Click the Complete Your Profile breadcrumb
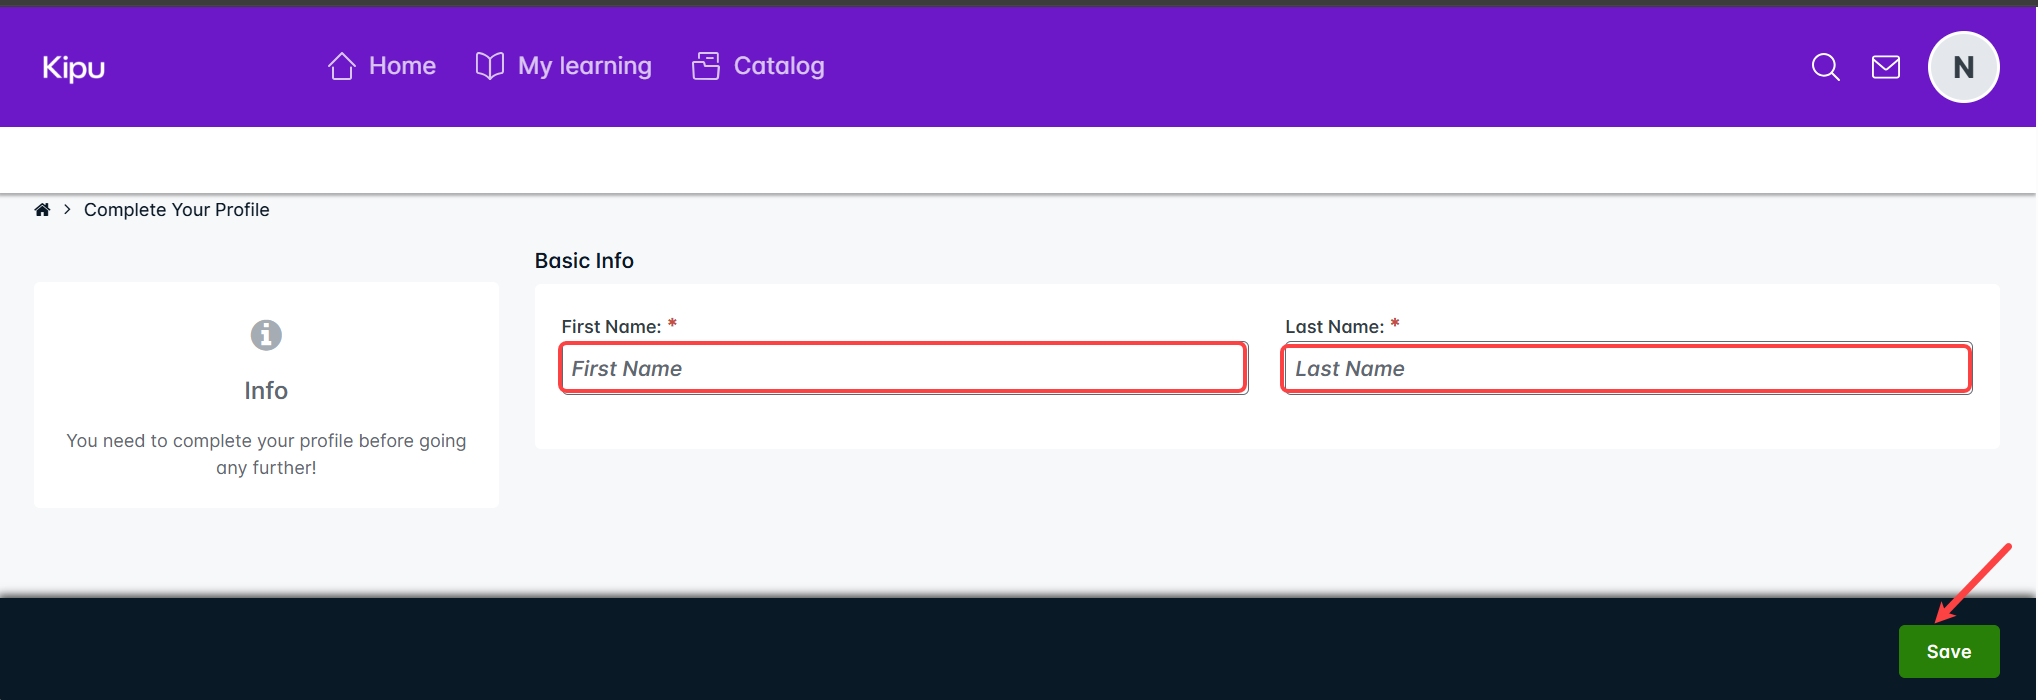The image size is (2038, 700). click(x=176, y=210)
